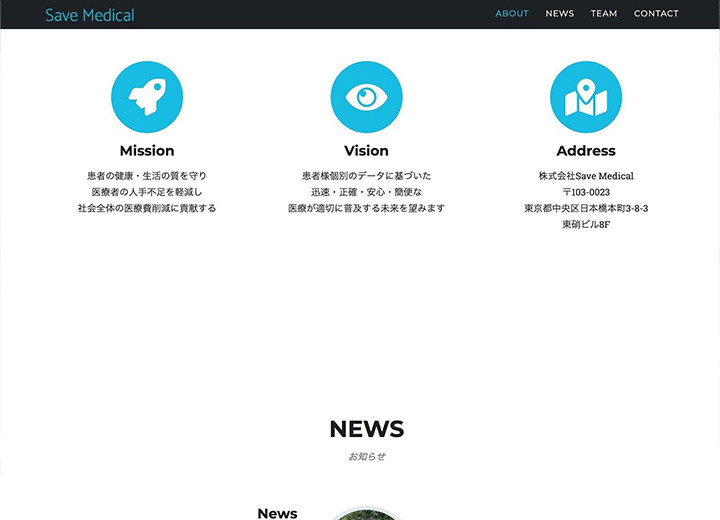Screen dimensions: 720x520
Task: Click the company name 株式会社Save Medical
Action: 586,176
